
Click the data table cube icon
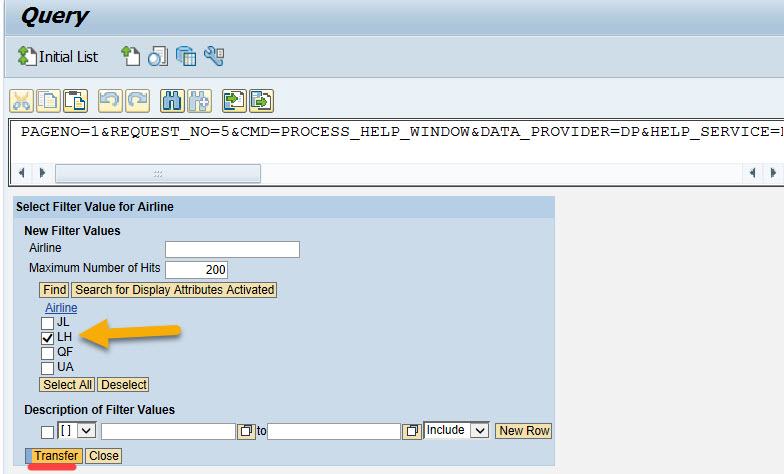[186, 56]
